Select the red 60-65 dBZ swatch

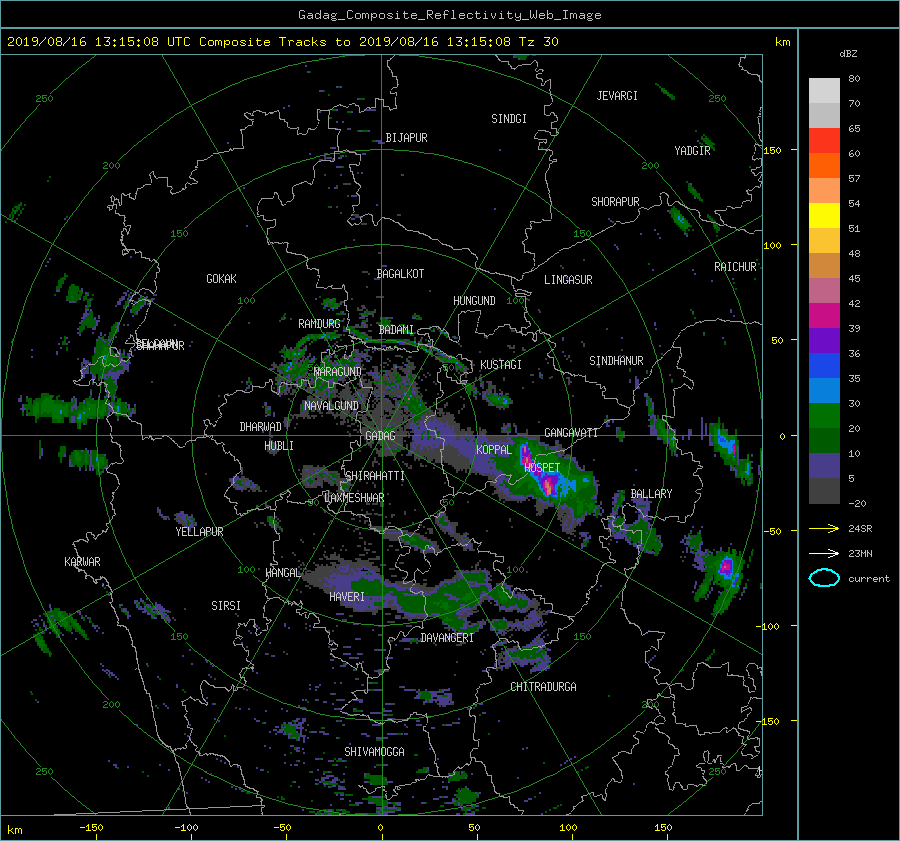click(x=824, y=141)
